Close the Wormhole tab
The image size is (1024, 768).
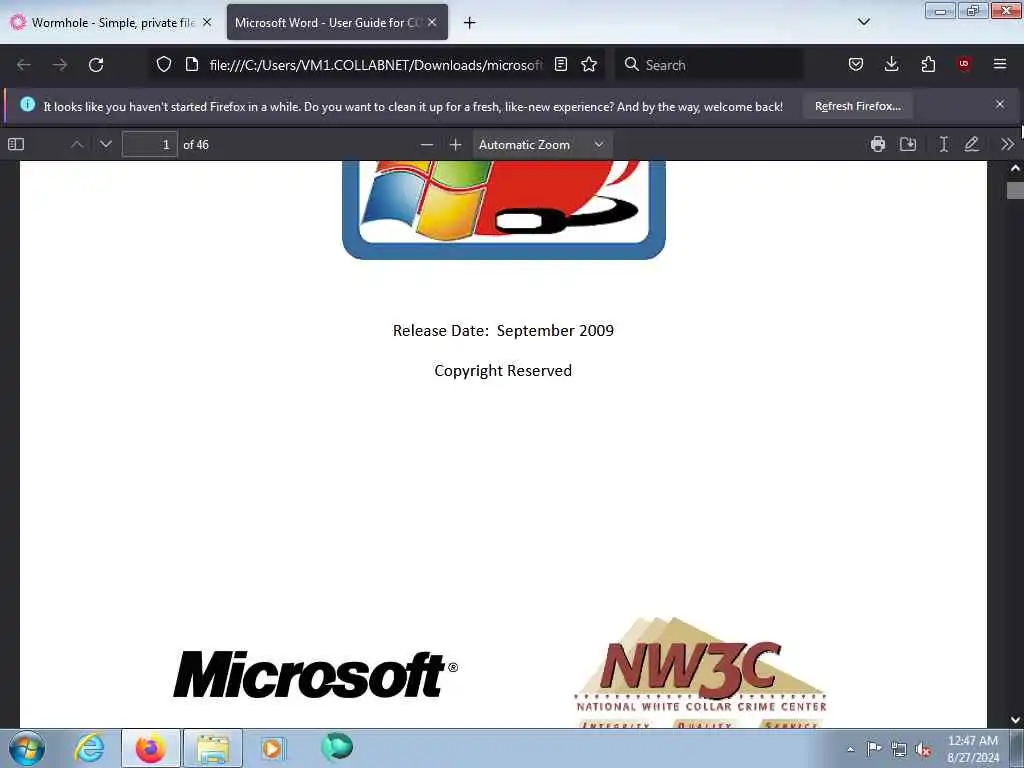pos(207,22)
